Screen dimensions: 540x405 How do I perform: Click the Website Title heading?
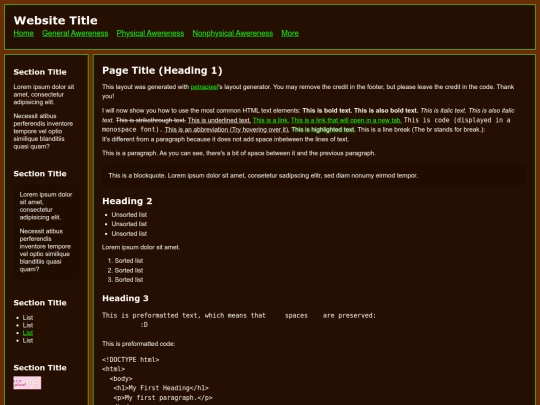(x=55, y=20)
